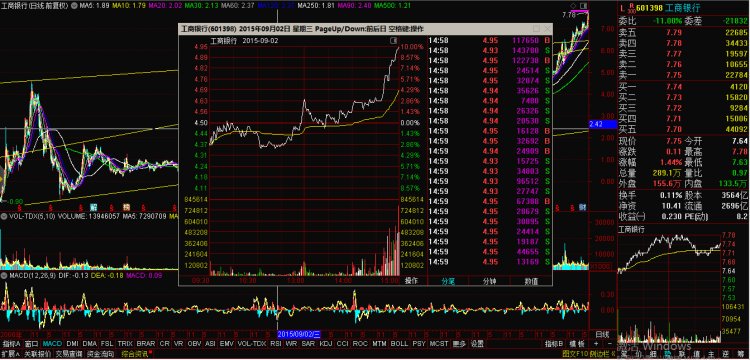
Task: Click the minus zoom button near 模板
Action: [x=609, y=344]
